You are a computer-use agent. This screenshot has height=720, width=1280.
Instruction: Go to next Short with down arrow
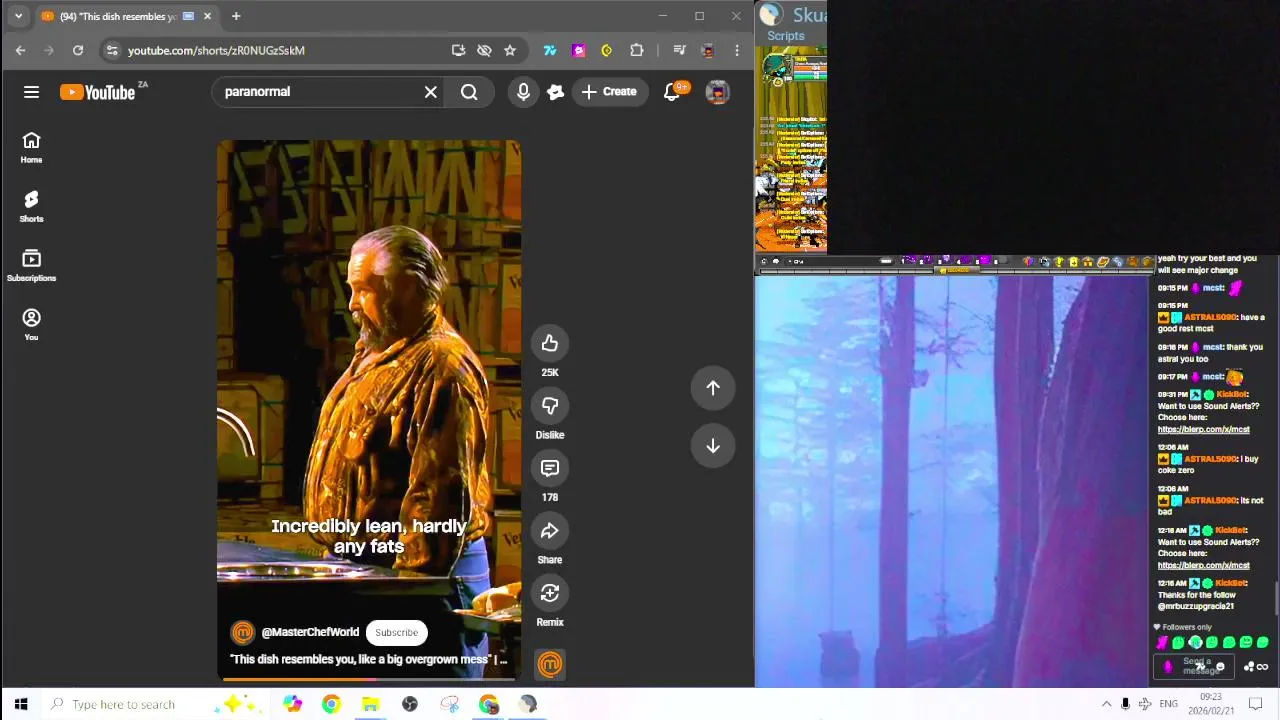(713, 446)
